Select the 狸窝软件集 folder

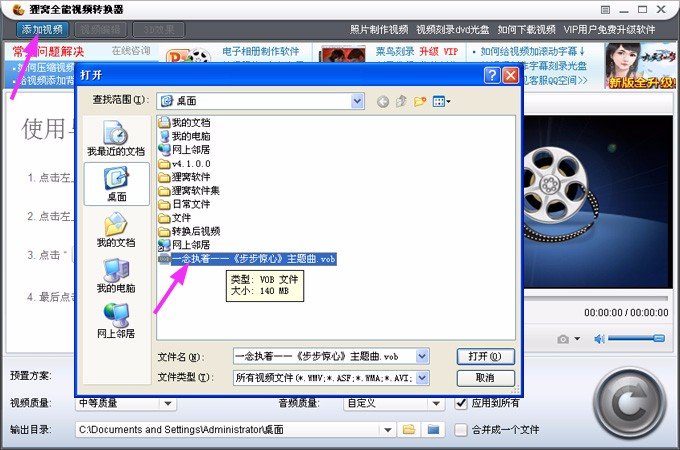coord(189,190)
